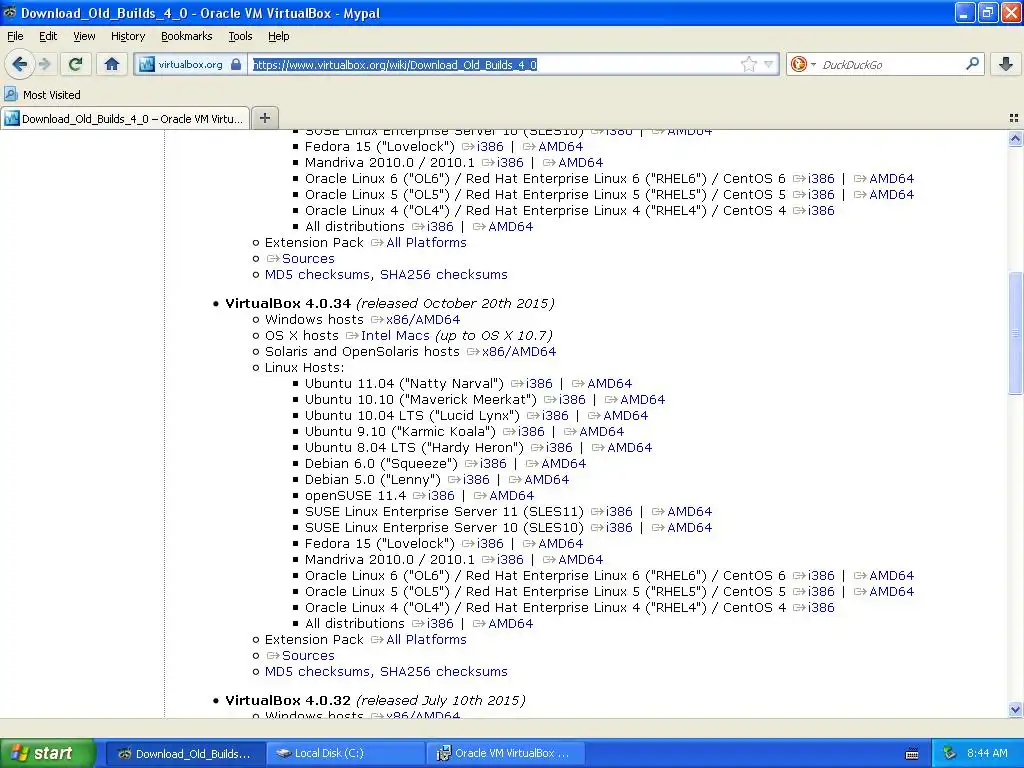This screenshot has width=1024, height=768.
Task: Go back with the Back arrow button
Action: (20, 64)
